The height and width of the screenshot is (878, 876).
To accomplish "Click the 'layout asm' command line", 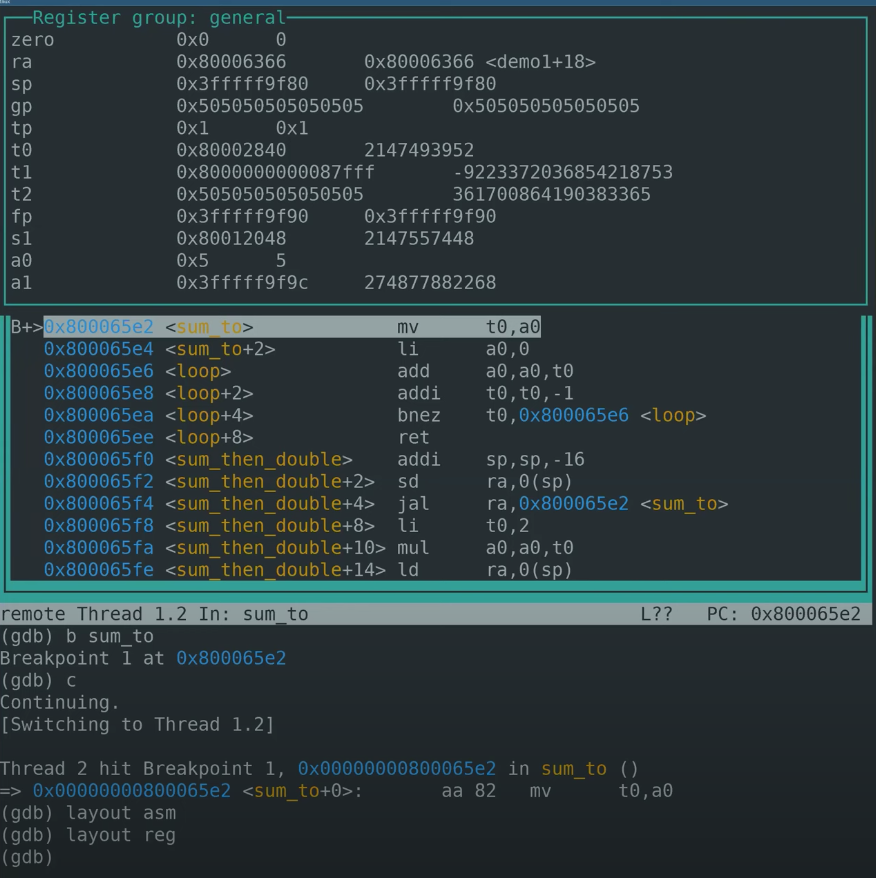I will (109, 813).
